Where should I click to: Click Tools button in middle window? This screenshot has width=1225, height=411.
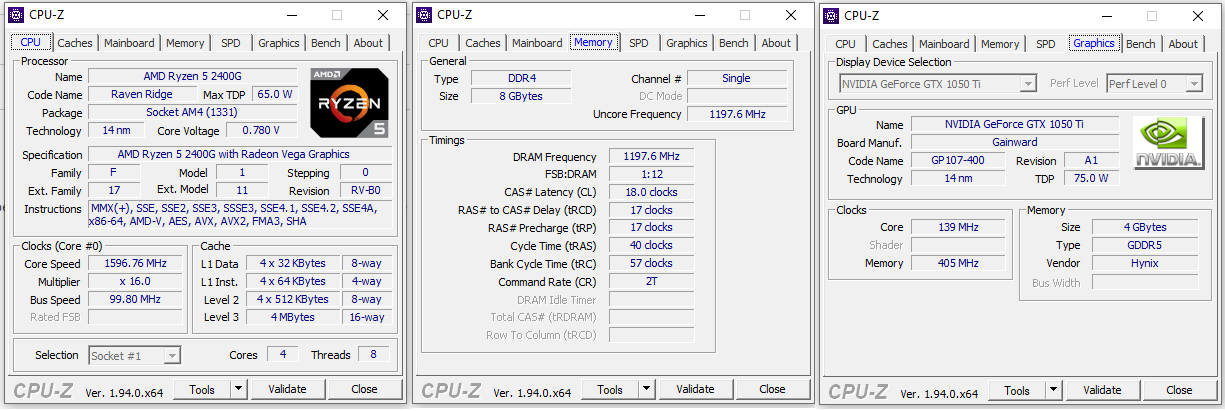(x=610, y=389)
